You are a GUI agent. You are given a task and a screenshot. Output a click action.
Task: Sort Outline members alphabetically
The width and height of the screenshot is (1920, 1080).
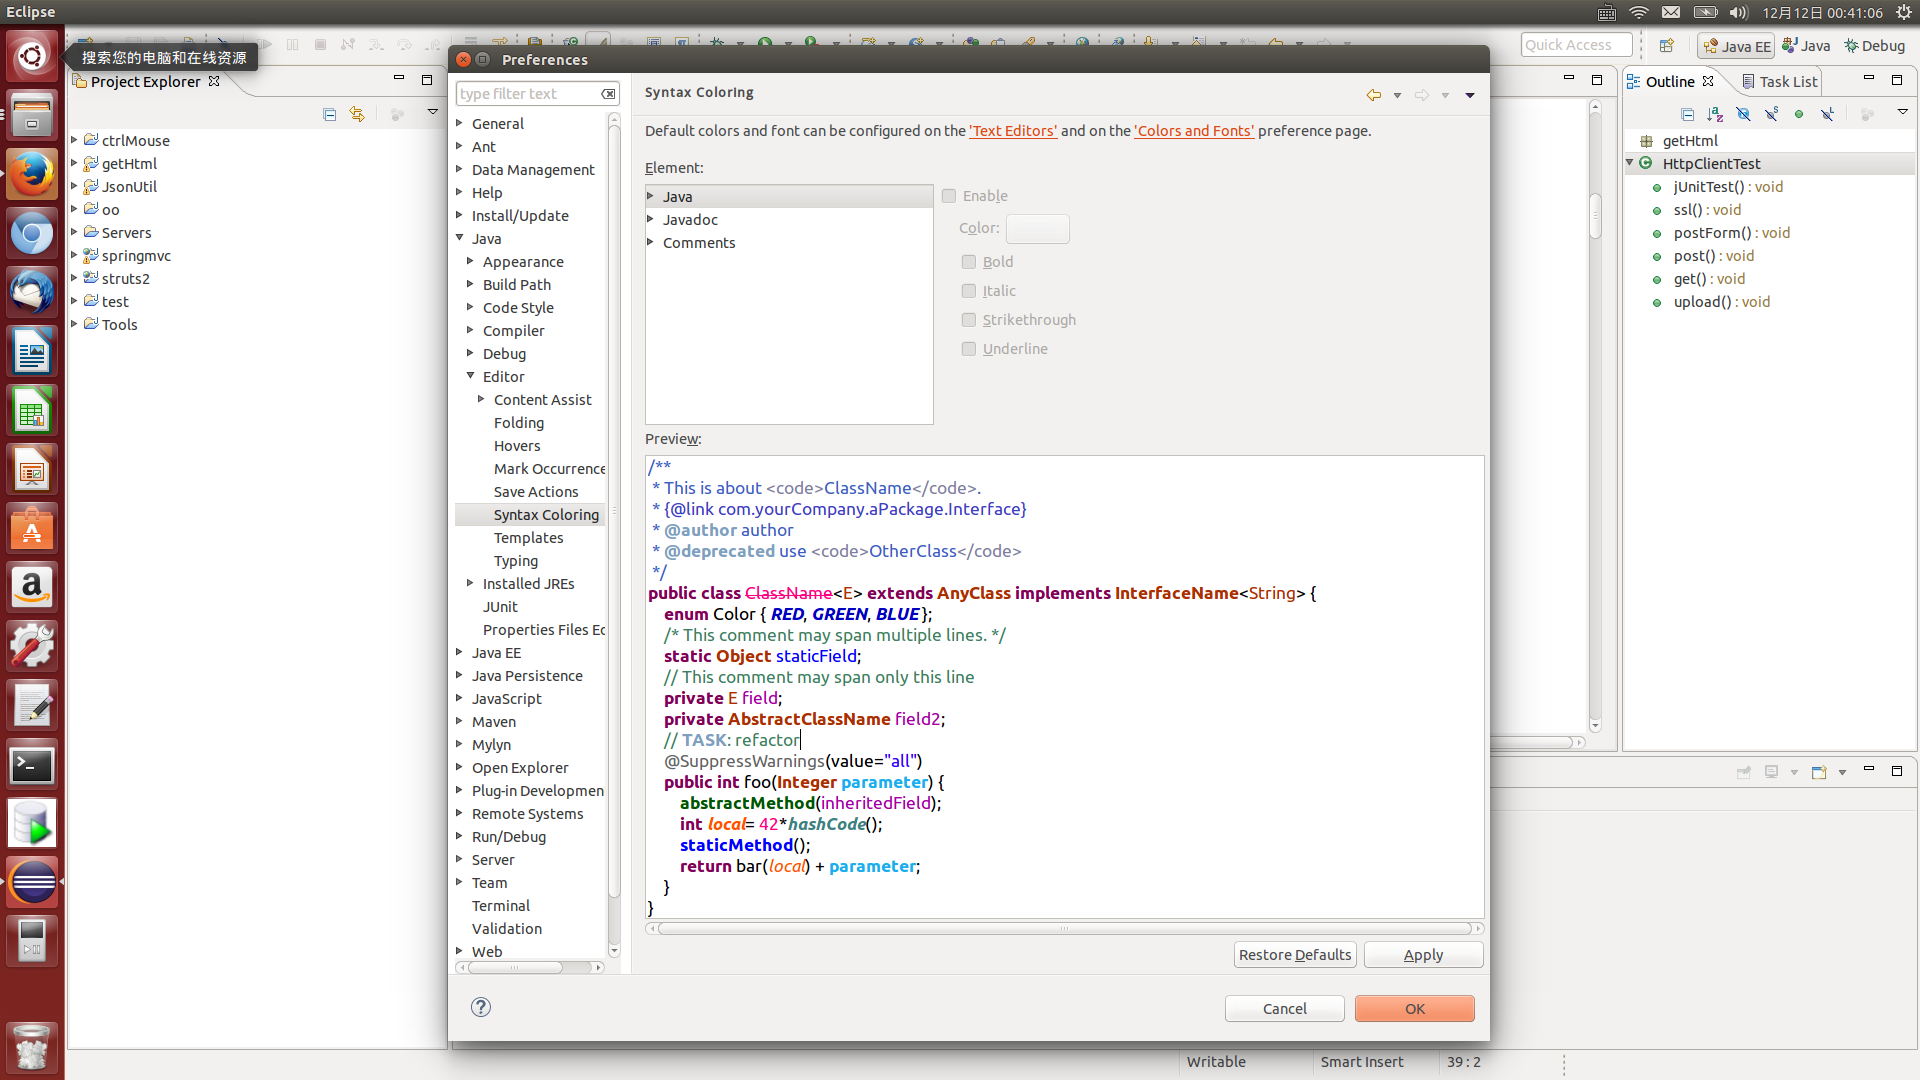pyautogui.click(x=1716, y=114)
